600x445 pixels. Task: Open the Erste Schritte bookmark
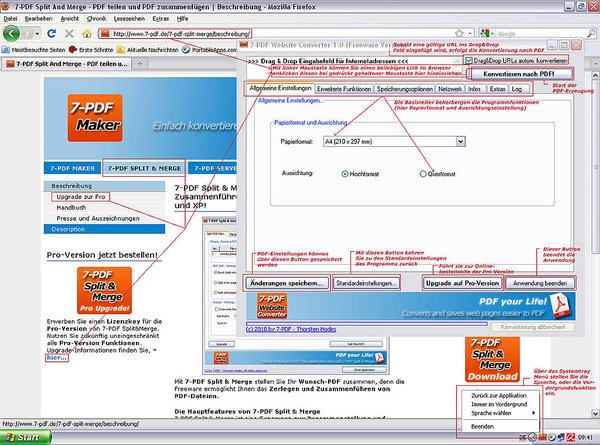click(91, 50)
